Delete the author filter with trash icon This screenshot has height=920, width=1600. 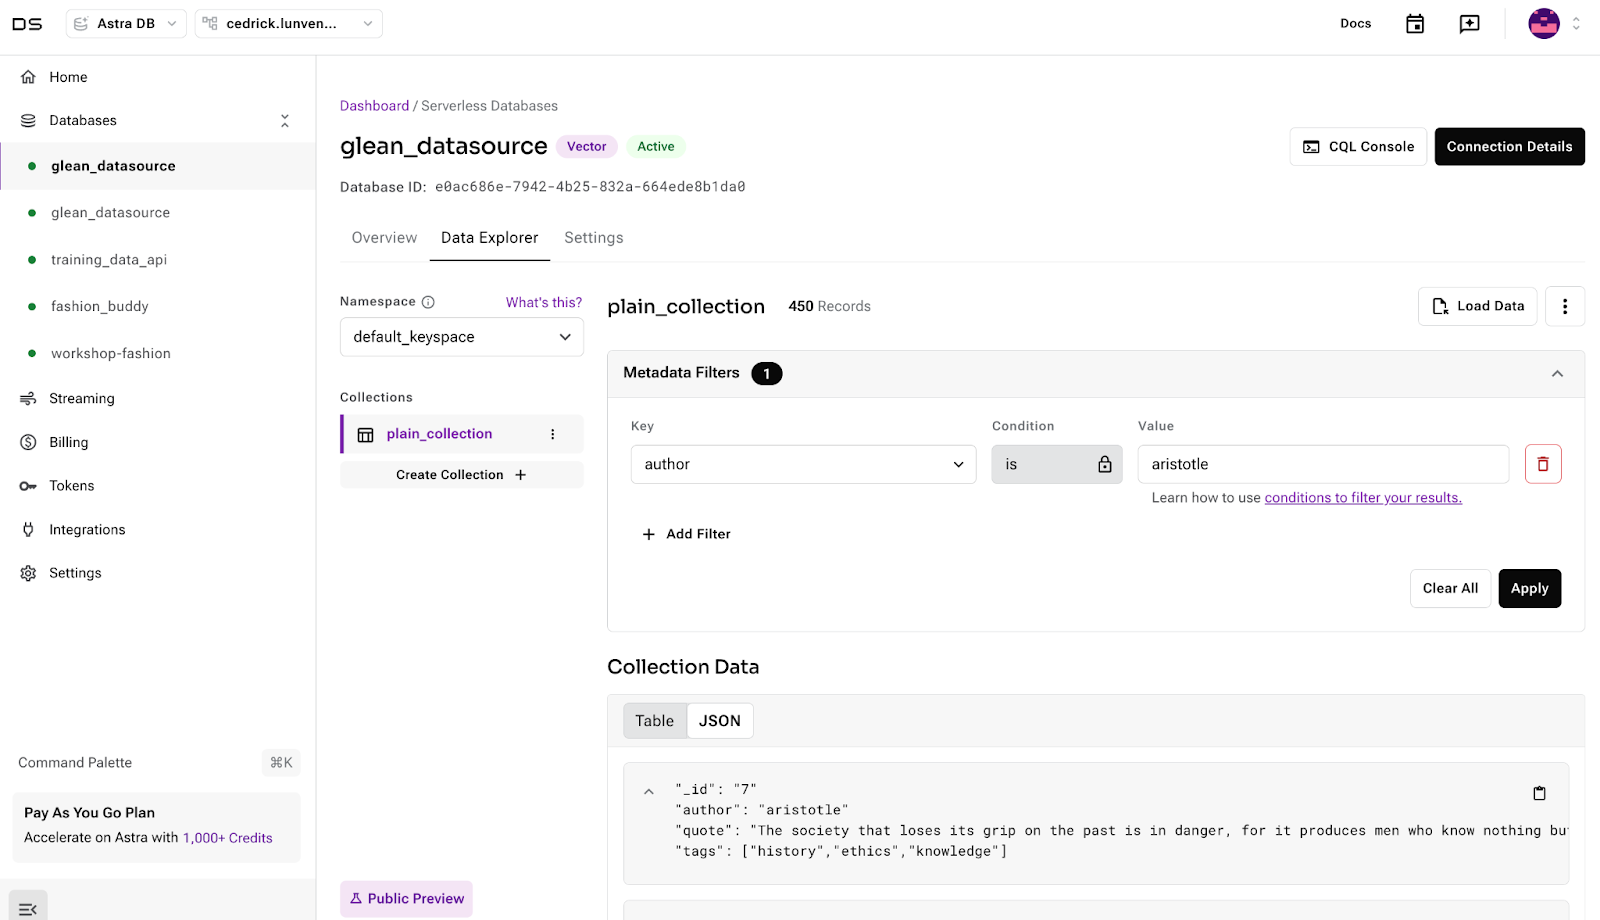[1543, 464]
